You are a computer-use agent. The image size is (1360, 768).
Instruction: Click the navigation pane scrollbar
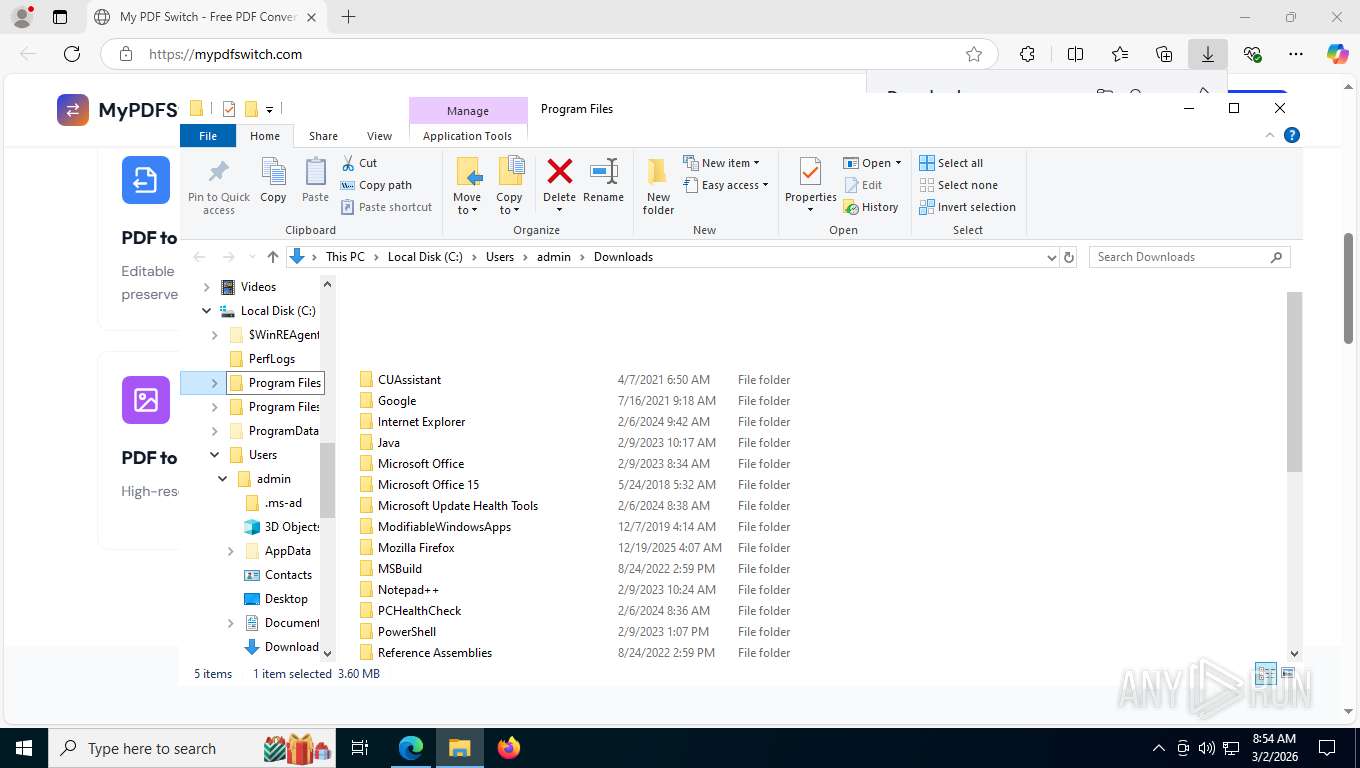pyautogui.click(x=327, y=480)
